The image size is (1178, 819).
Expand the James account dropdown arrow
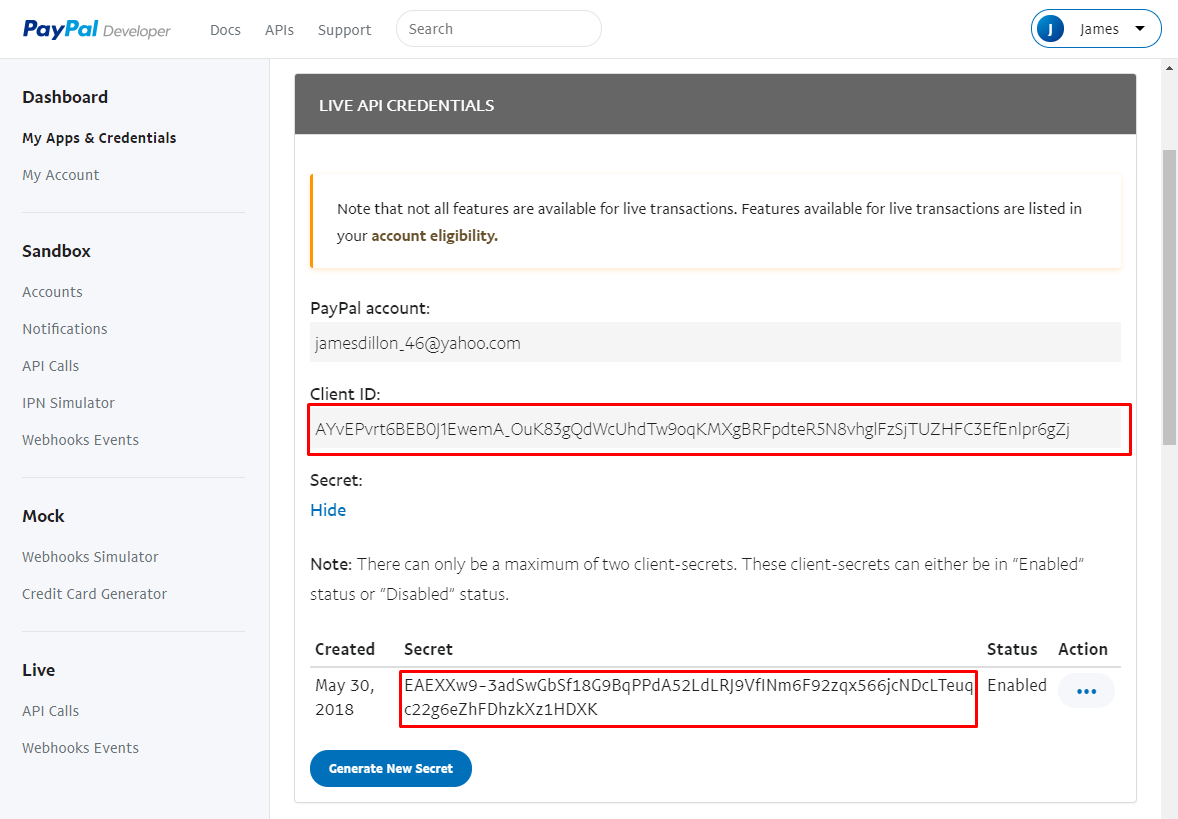click(x=1140, y=29)
